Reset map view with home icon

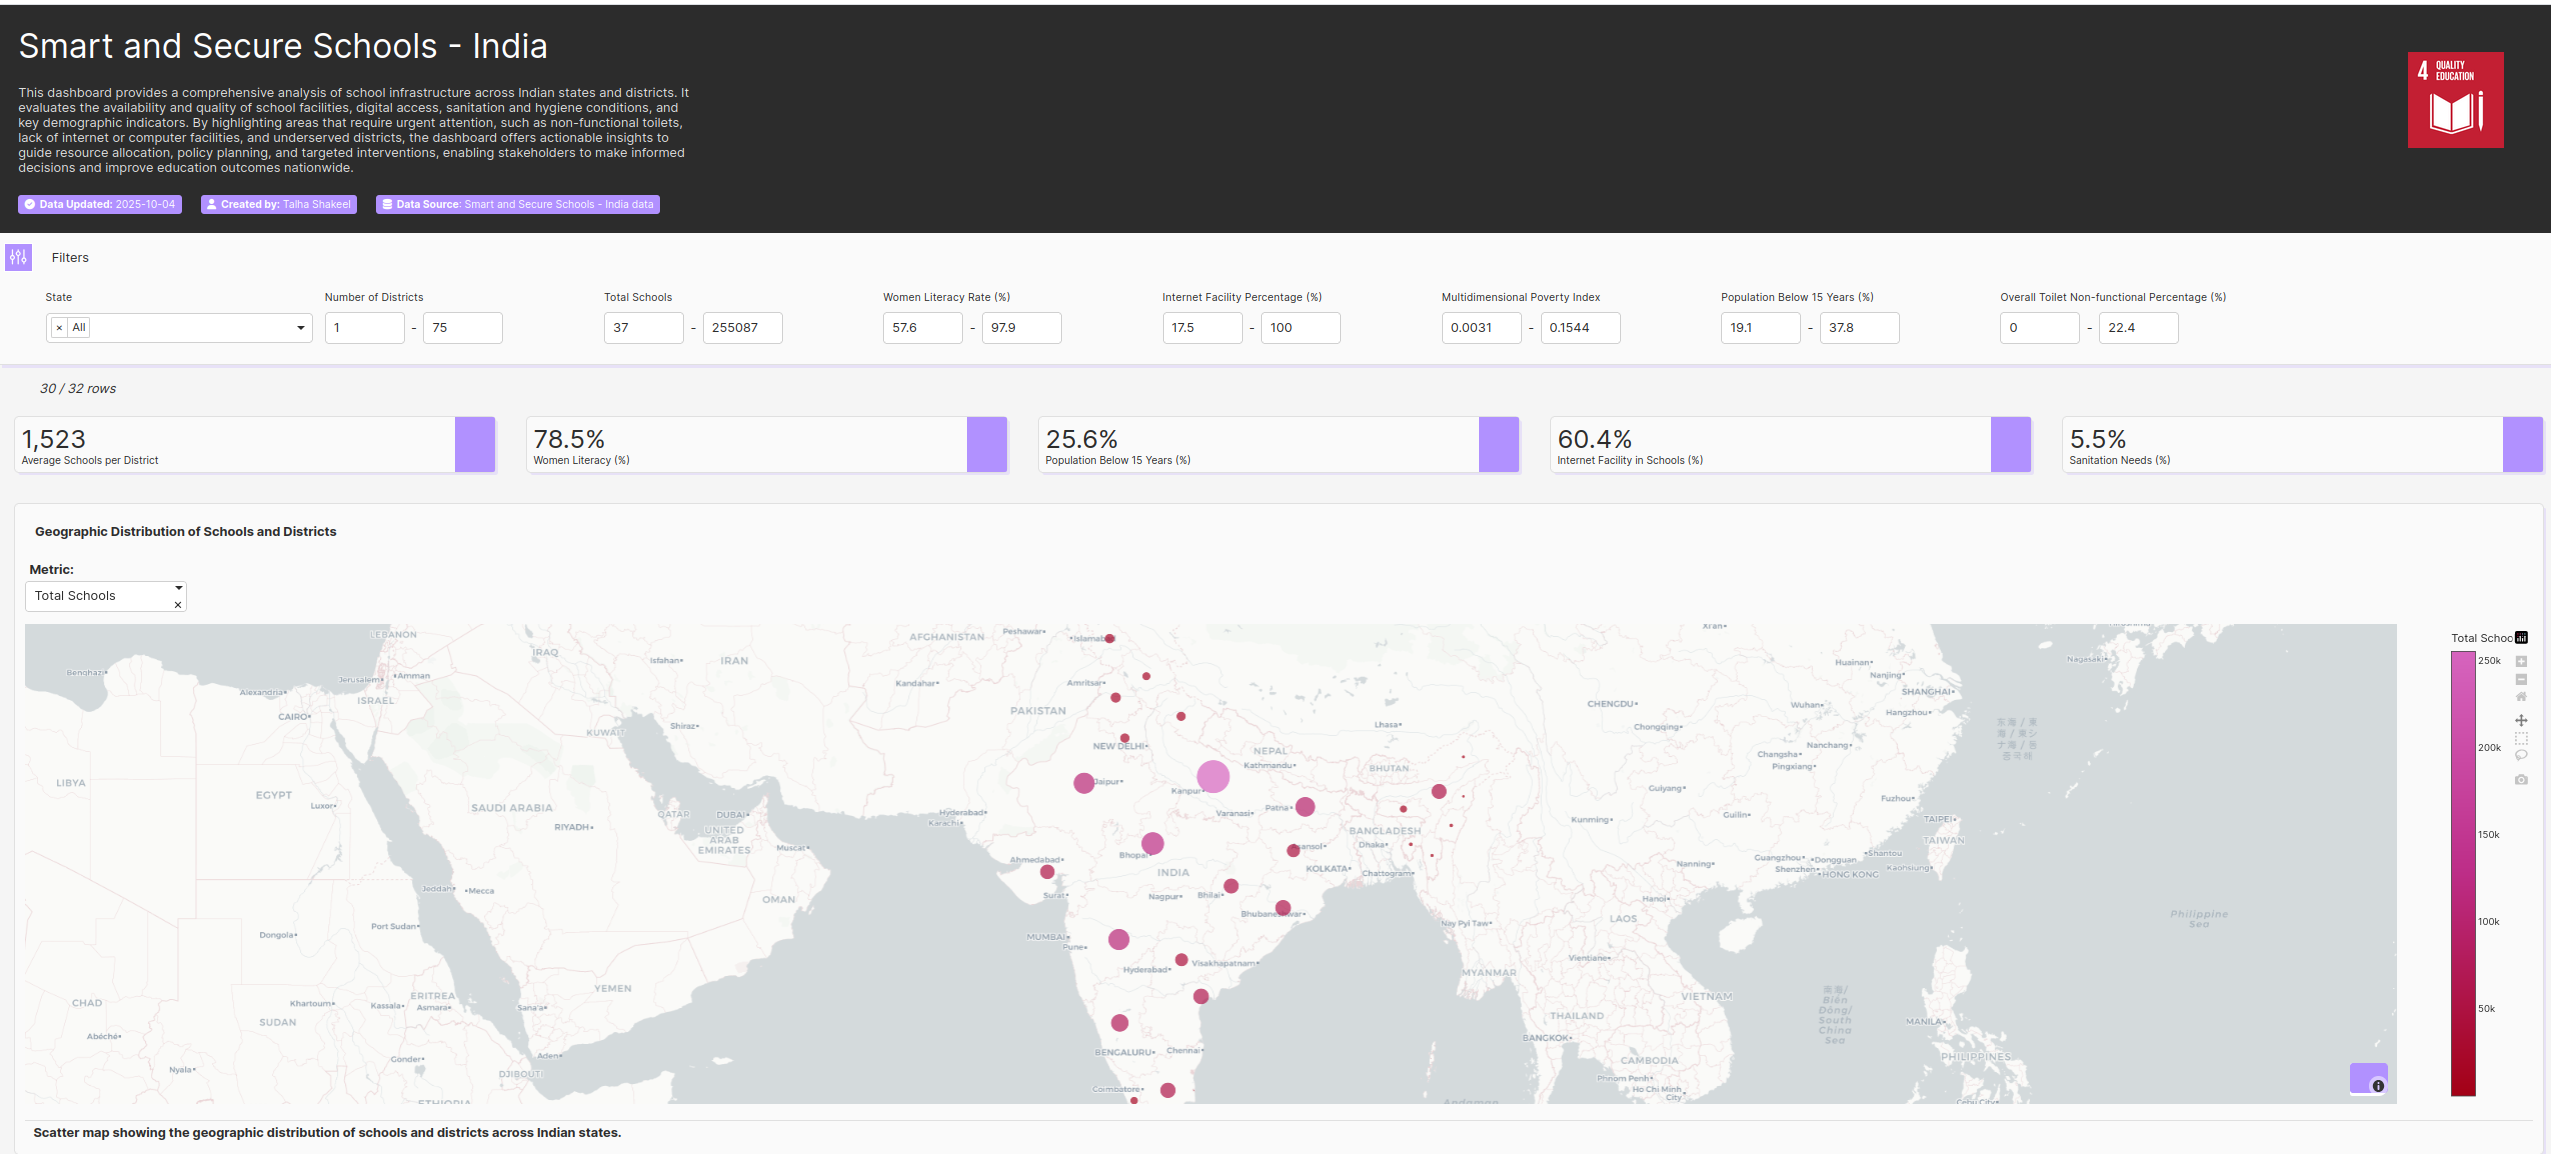[x=2521, y=697]
